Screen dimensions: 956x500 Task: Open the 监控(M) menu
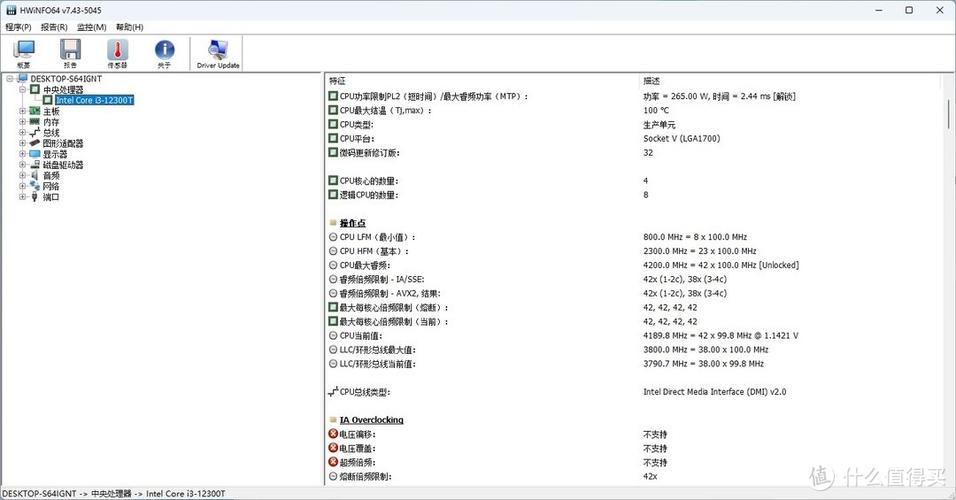[x=91, y=27]
